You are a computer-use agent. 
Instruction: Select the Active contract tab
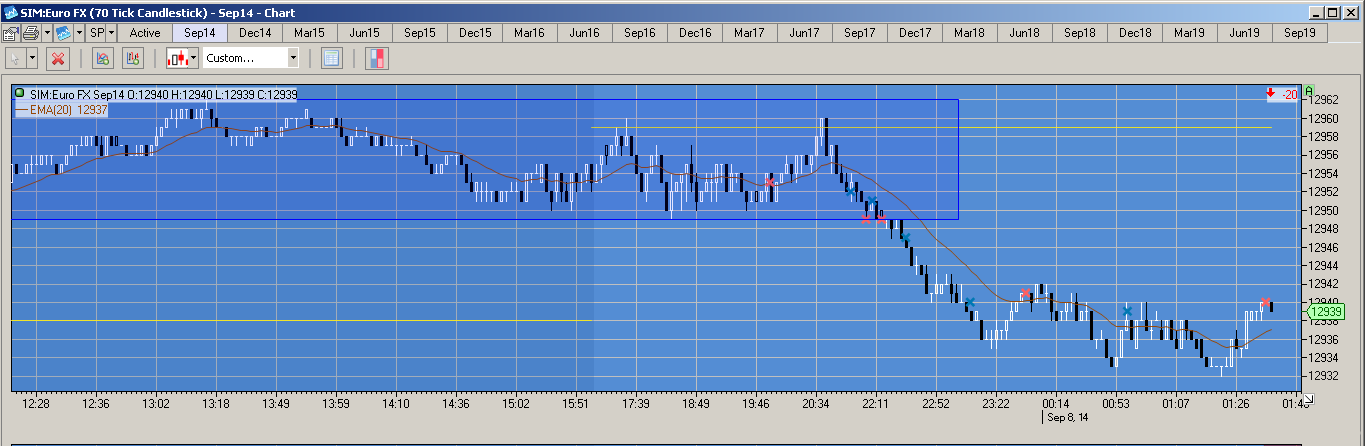point(145,33)
